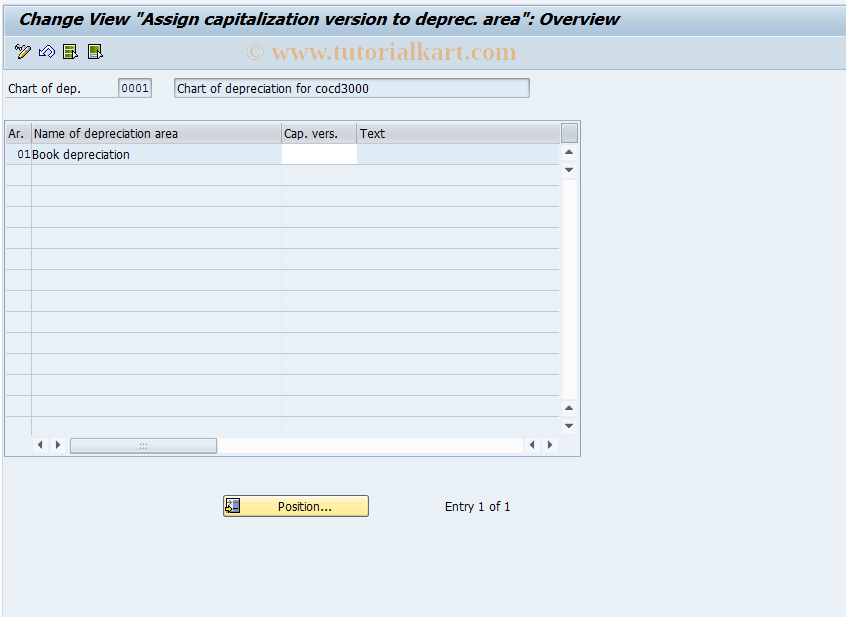Image resolution: width=846 pixels, height=617 pixels.
Task: Click the Select all entries icon
Action: pos(71,52)
